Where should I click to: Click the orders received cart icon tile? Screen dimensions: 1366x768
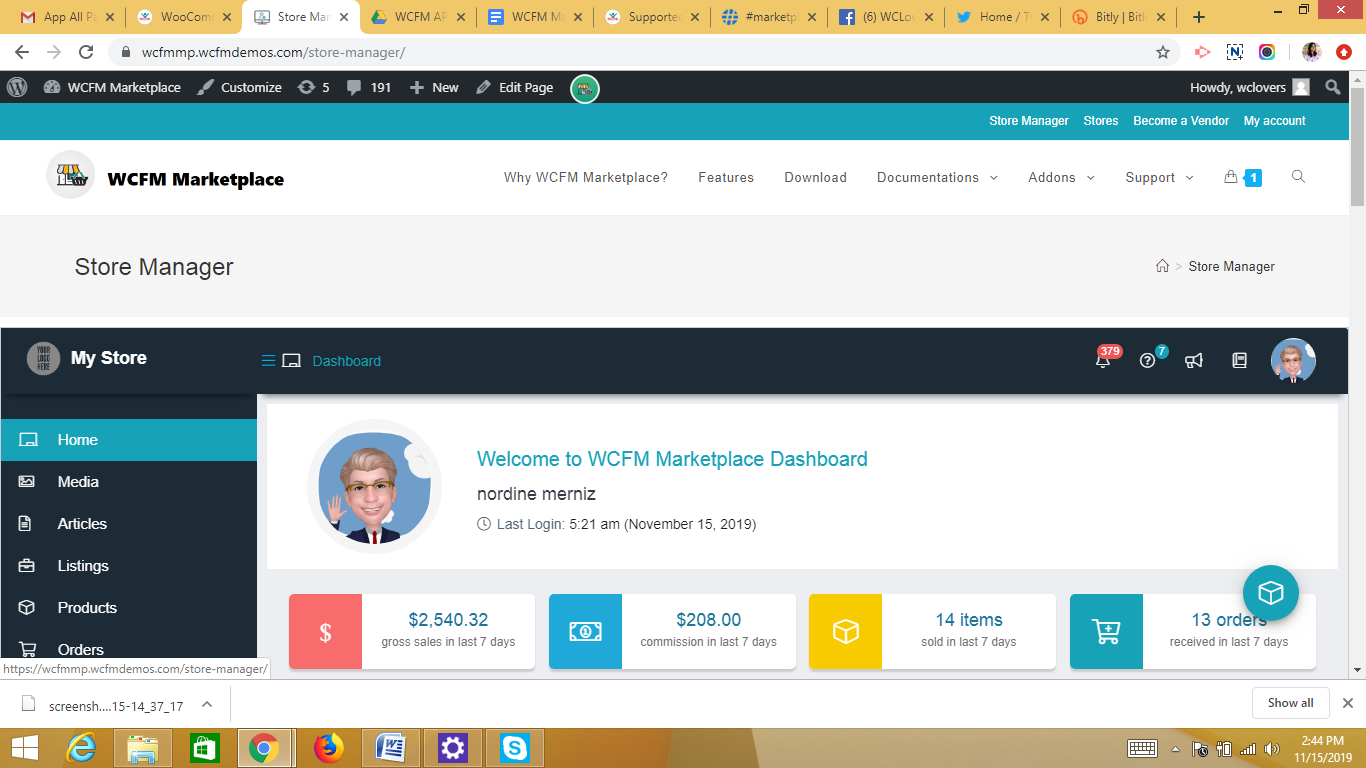1106,632
